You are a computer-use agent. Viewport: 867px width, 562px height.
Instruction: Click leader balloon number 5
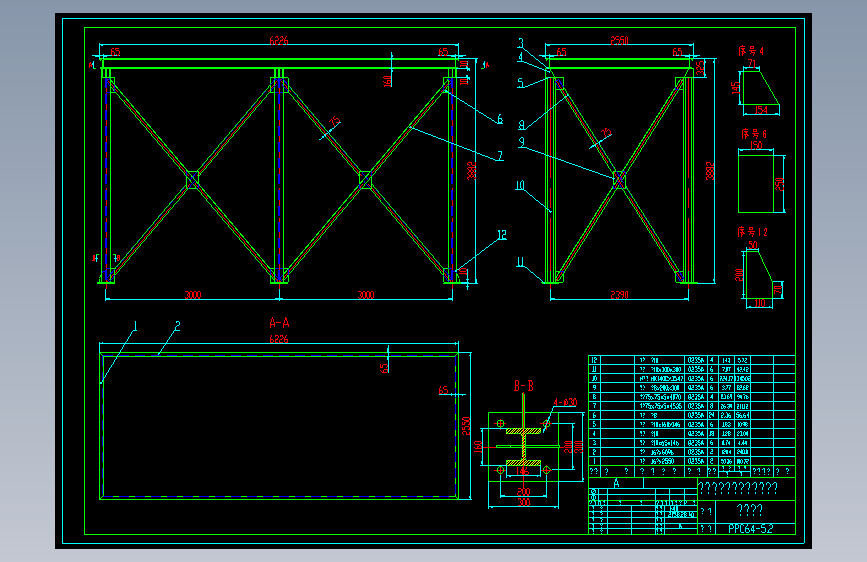click(520, 83)
